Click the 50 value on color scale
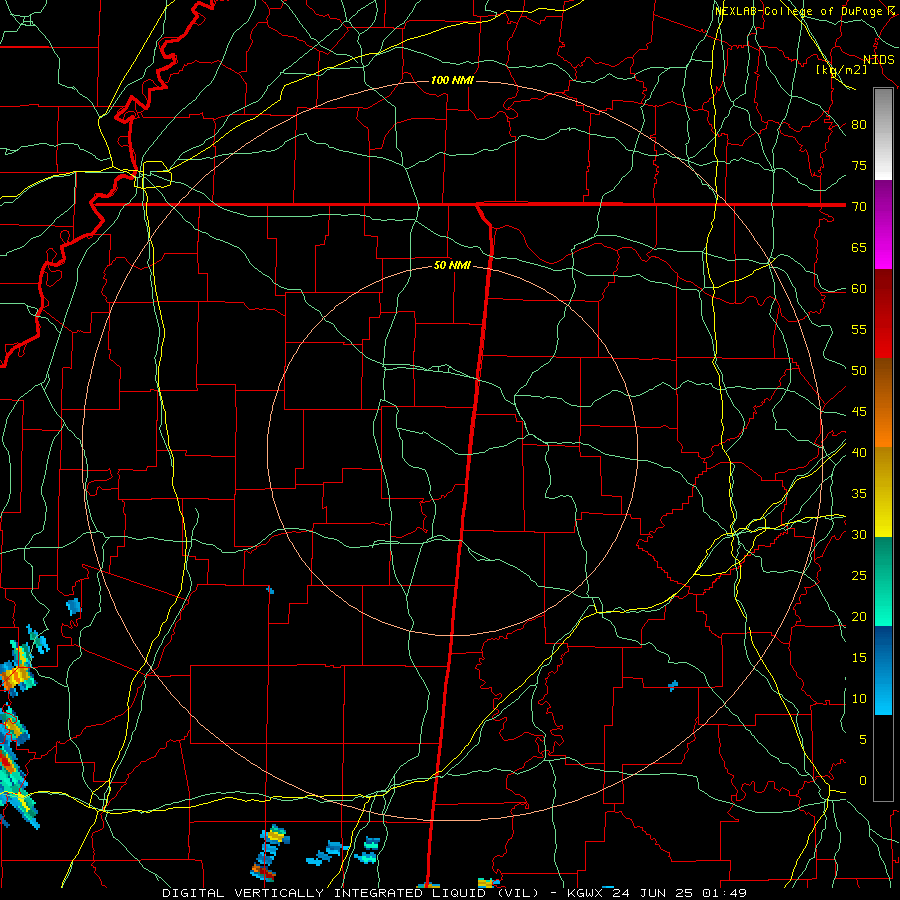Screen dimensions: 900x900 (x=859, y=371)
